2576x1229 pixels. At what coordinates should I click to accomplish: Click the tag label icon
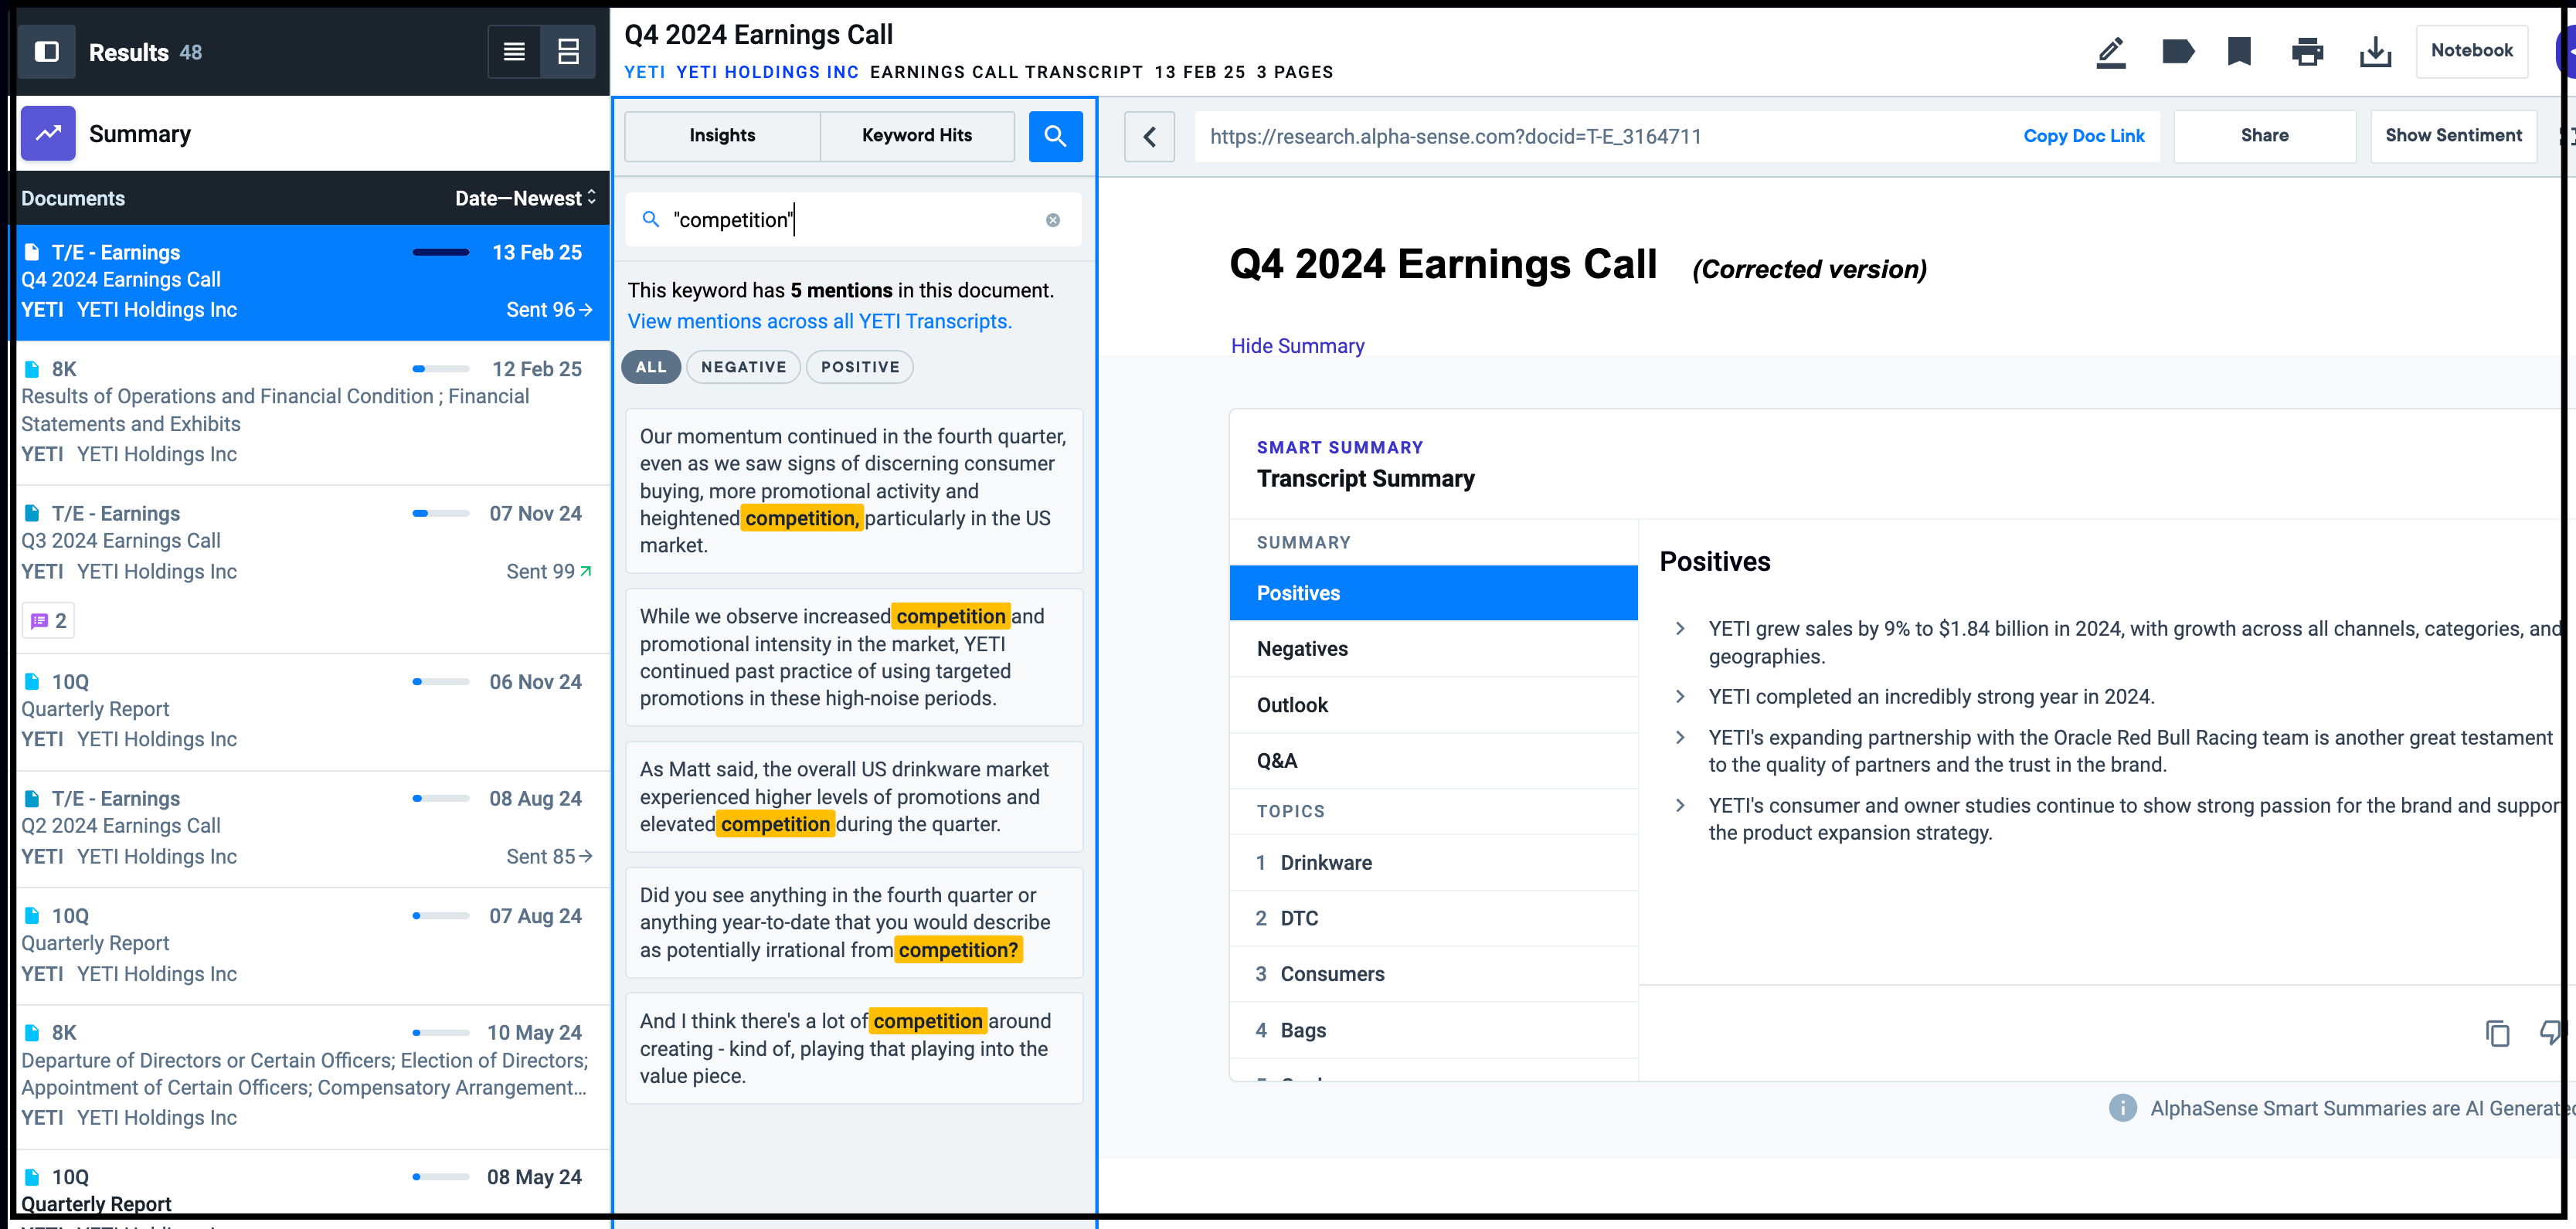click(x=2177, y=51)
